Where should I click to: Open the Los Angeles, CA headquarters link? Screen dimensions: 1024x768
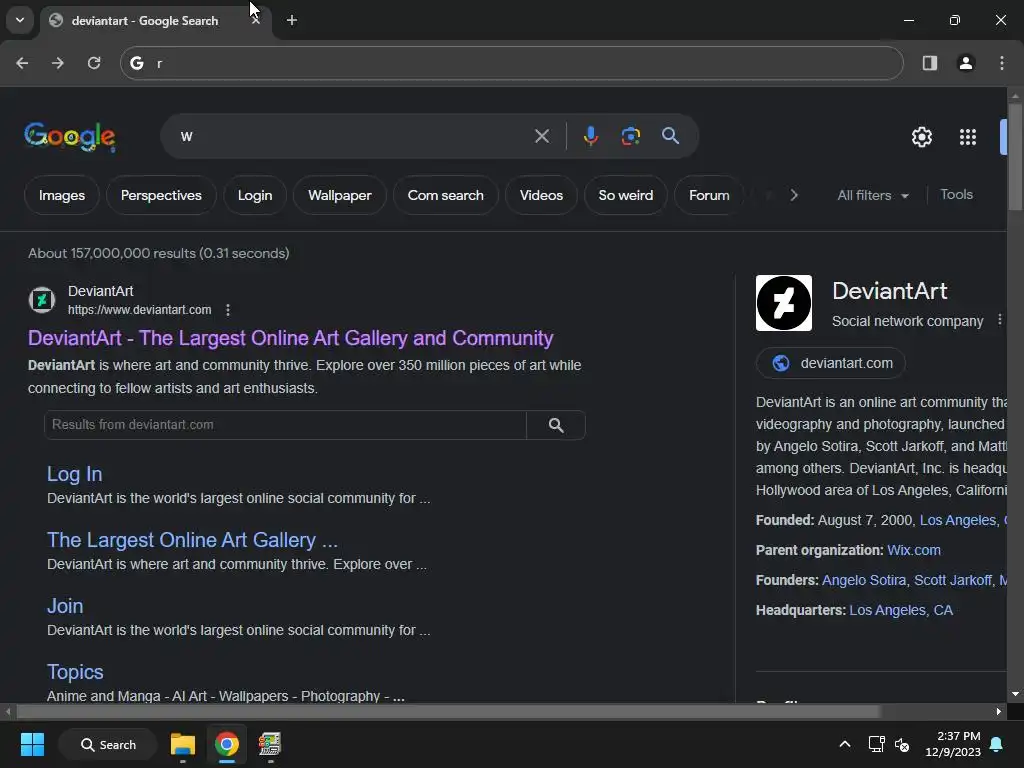901,611
